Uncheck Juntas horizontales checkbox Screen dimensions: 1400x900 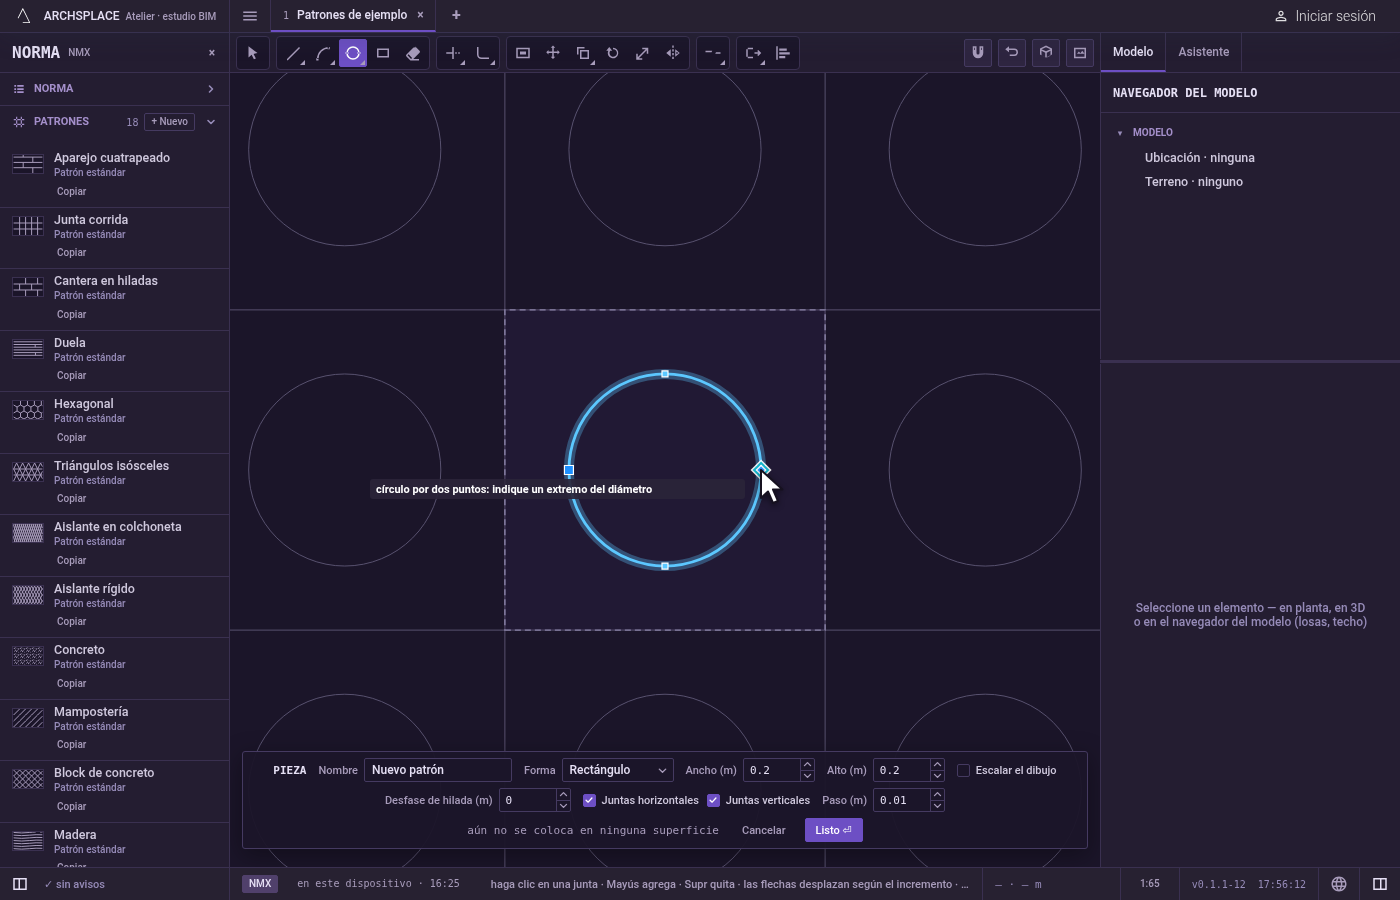click(589, 800)
